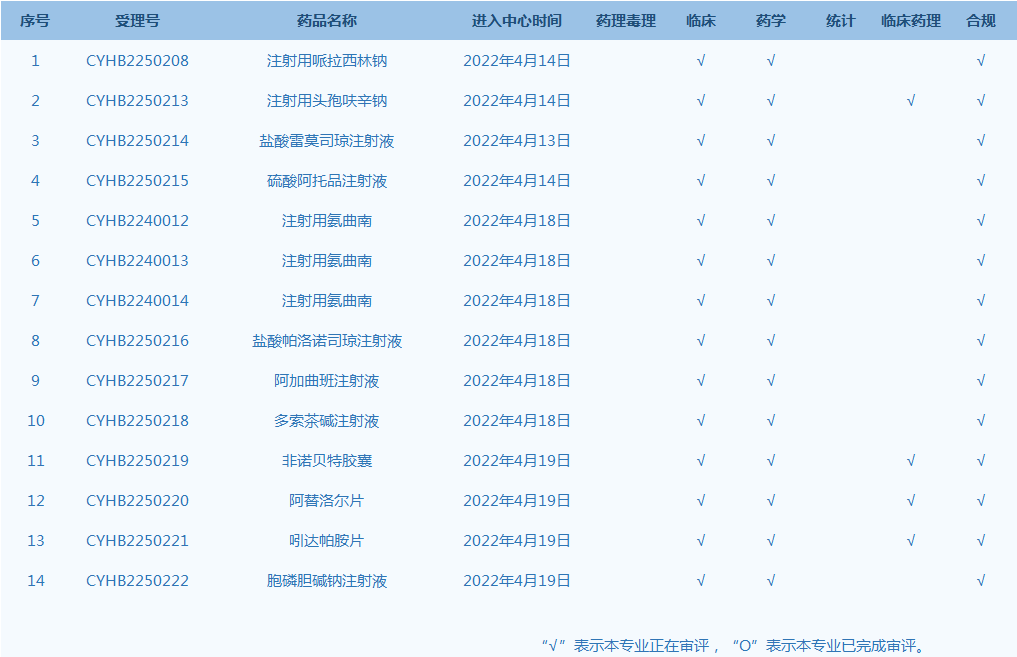Click drug name 多索茶碱注射液
Image resolution: width=1017 pixels, height=657 pixels.
tap(327, 421)
